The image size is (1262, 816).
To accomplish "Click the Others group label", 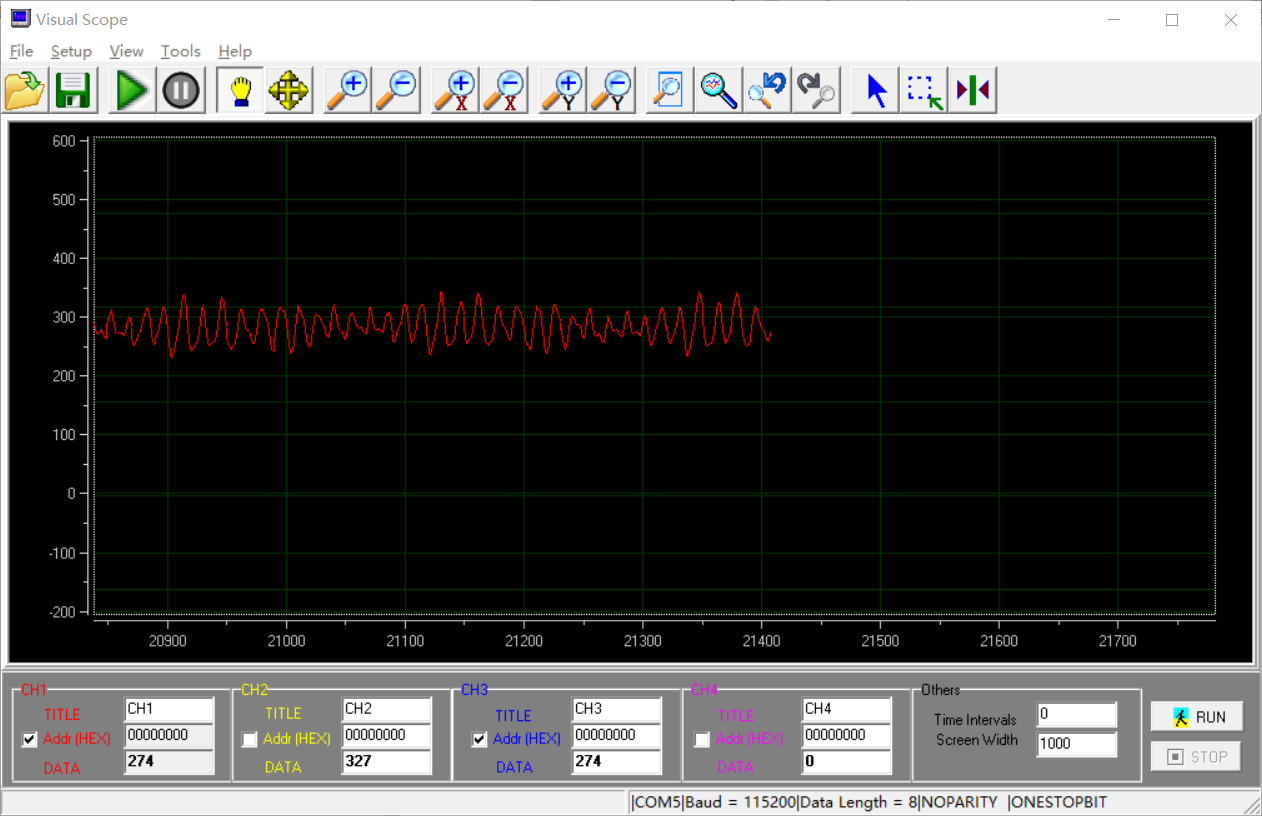I will click(x=941, y=690).
